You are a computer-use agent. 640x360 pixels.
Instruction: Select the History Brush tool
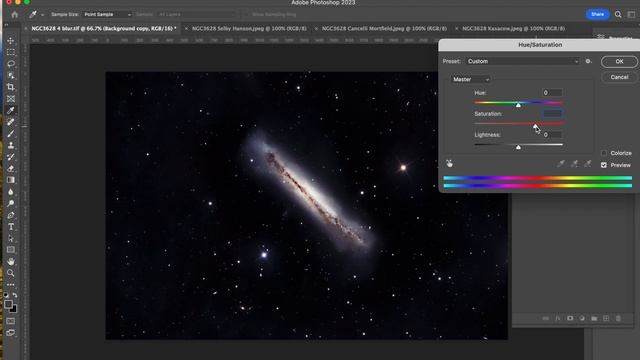(11, 157)
